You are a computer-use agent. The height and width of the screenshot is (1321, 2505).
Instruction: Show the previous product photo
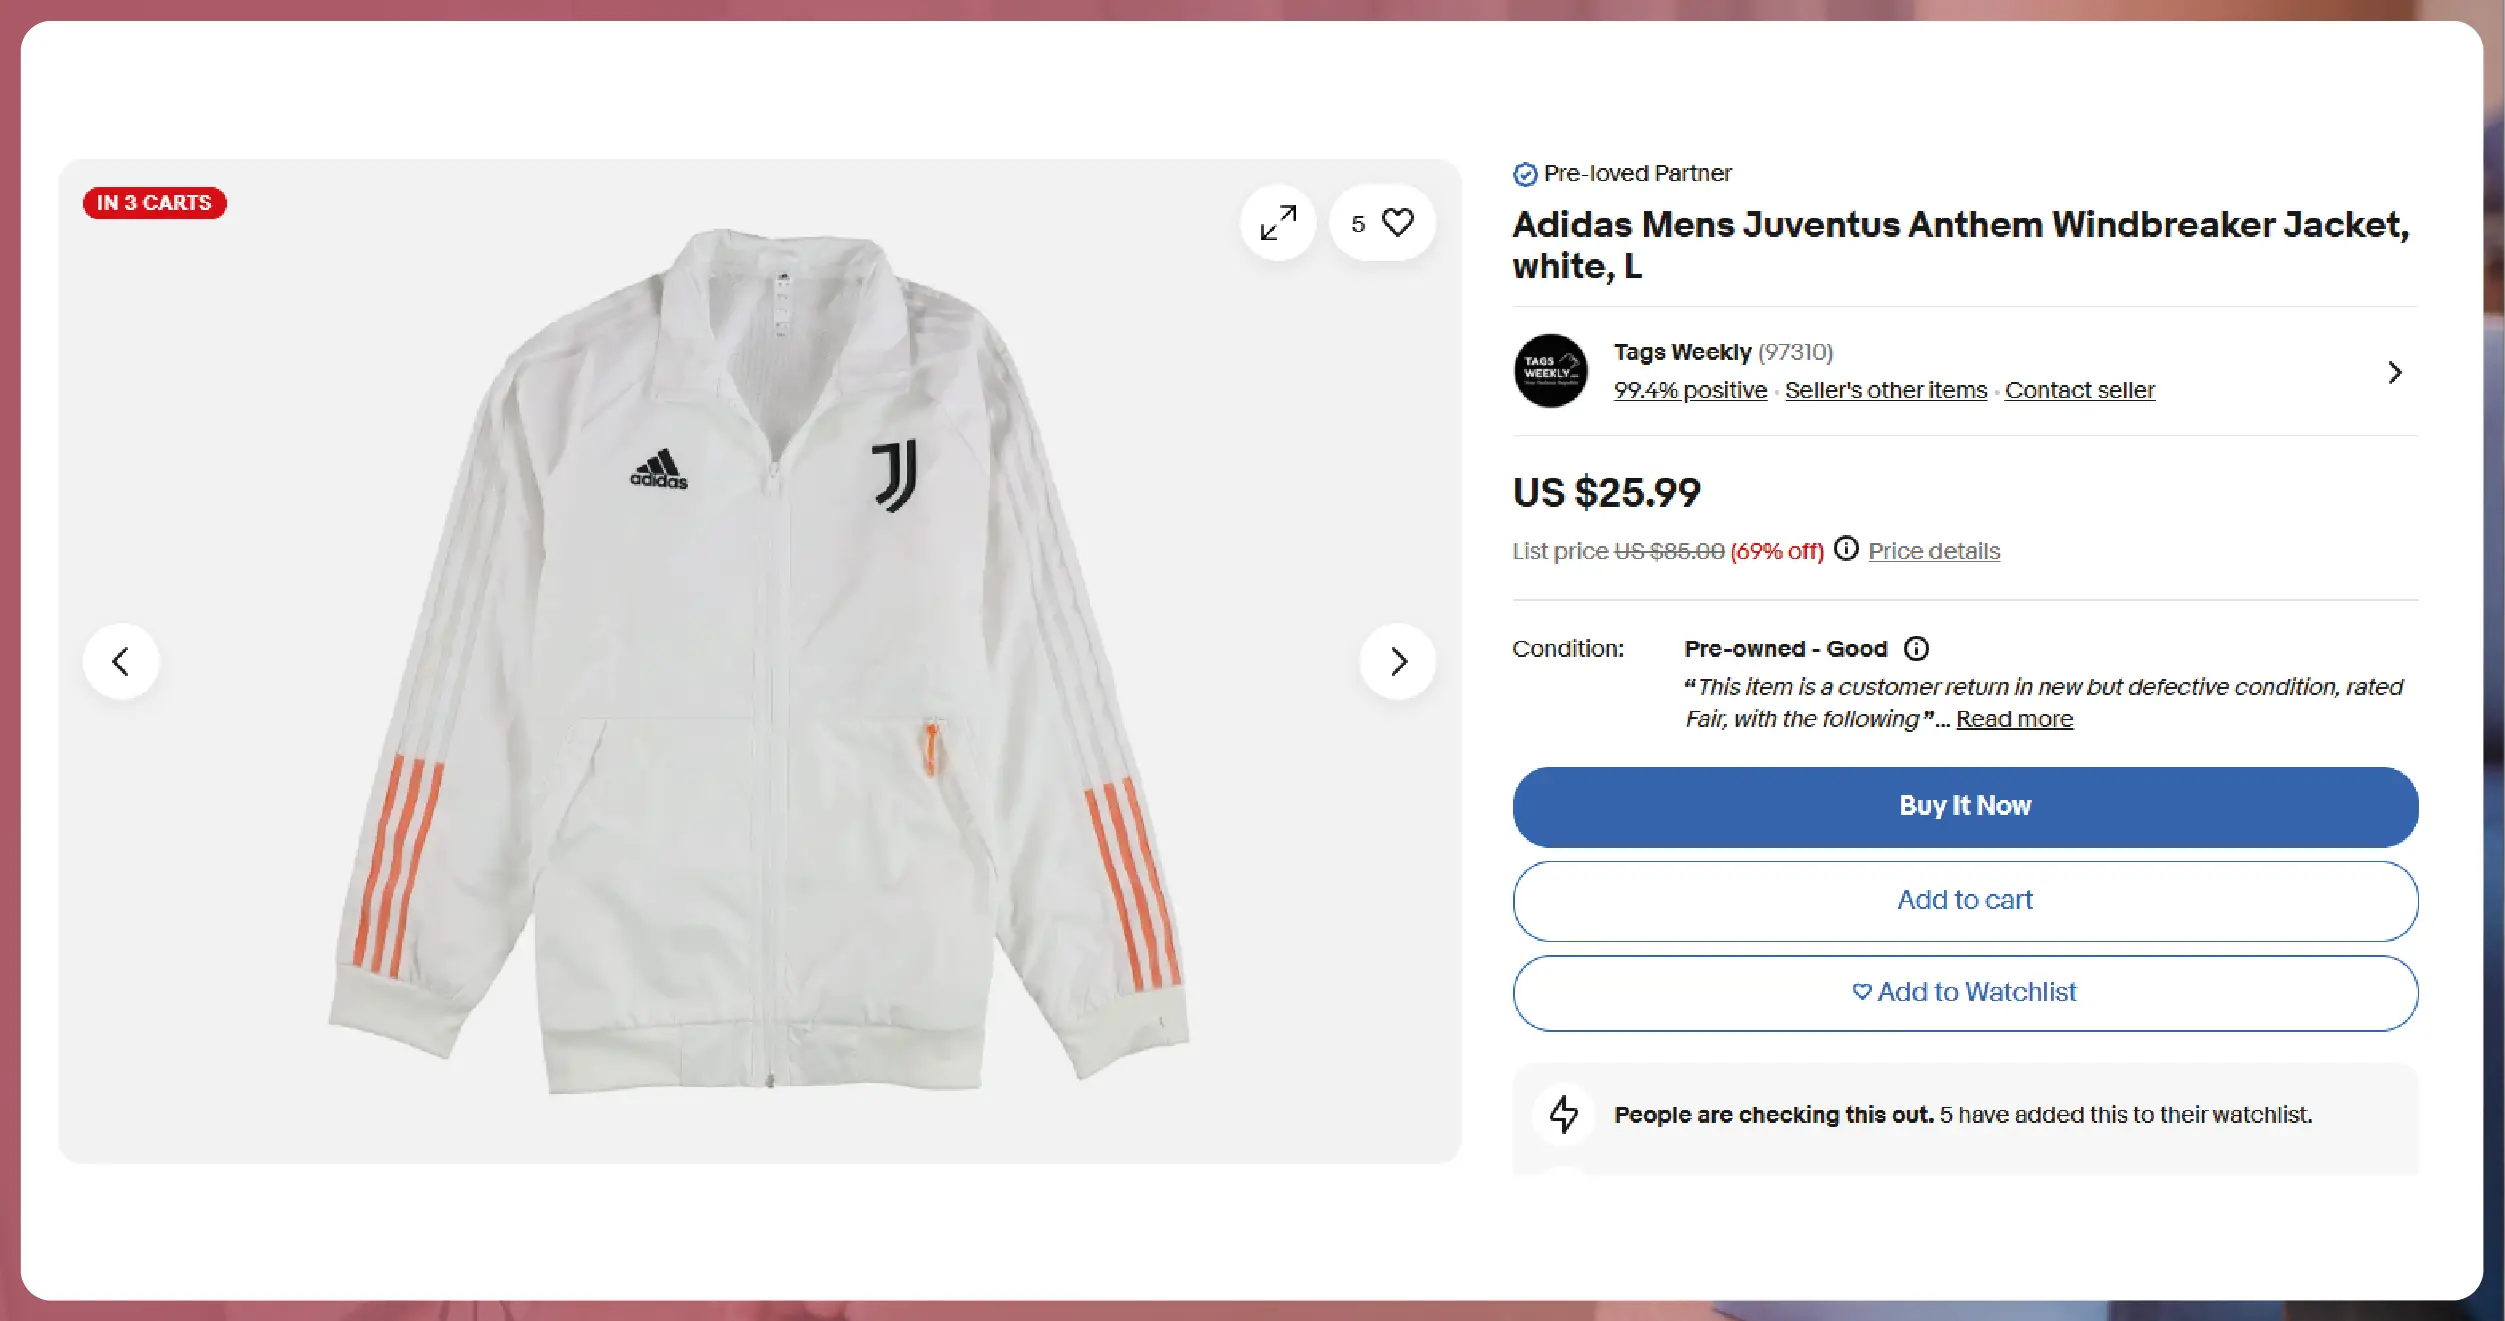tap(121, 661)
